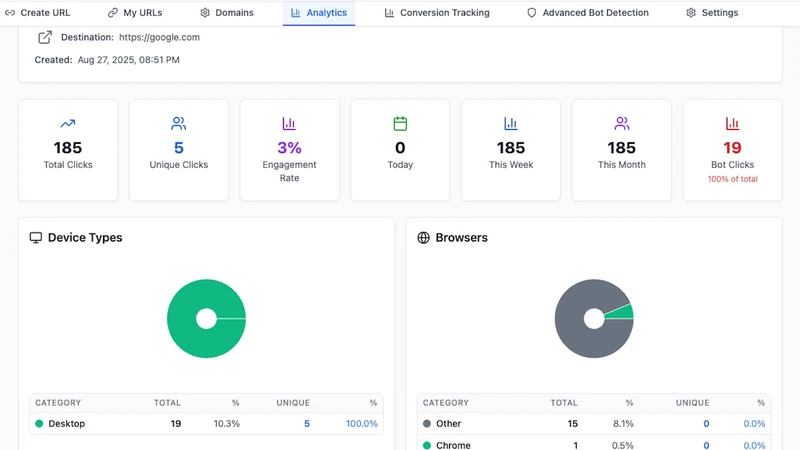This screenshot has height=450, width=800.
Task: Click the Device Types heading
Action: (x=85, y=238)
